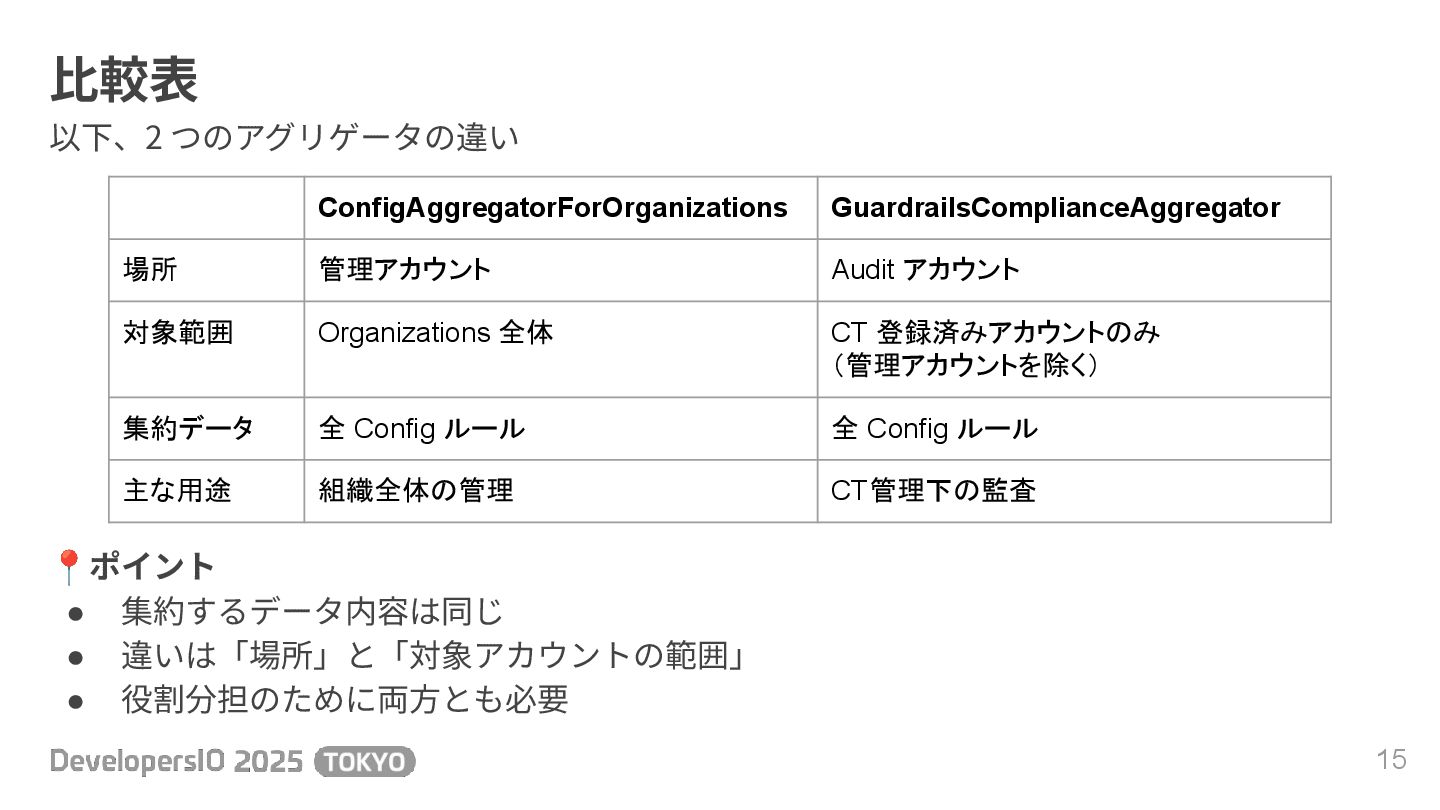Image resolution: width=1440 pixels, height=810 pixels.
Task: Click the DevelopersIO 2025 logo
Action: (x=177, y=762)
